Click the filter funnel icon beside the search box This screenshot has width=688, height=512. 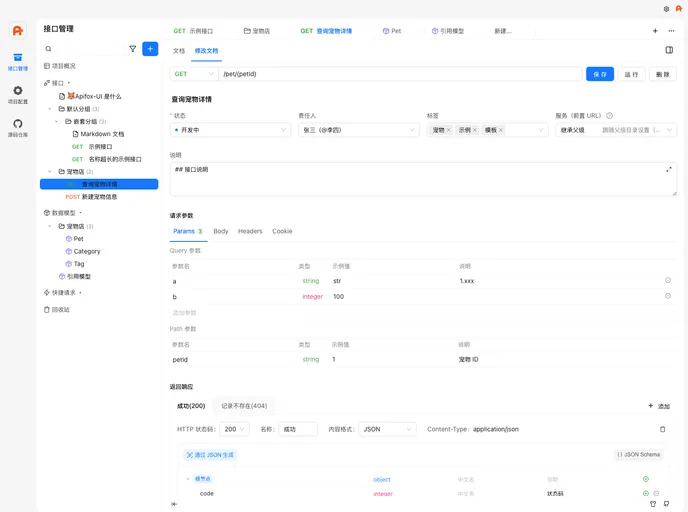click(133, 49)
